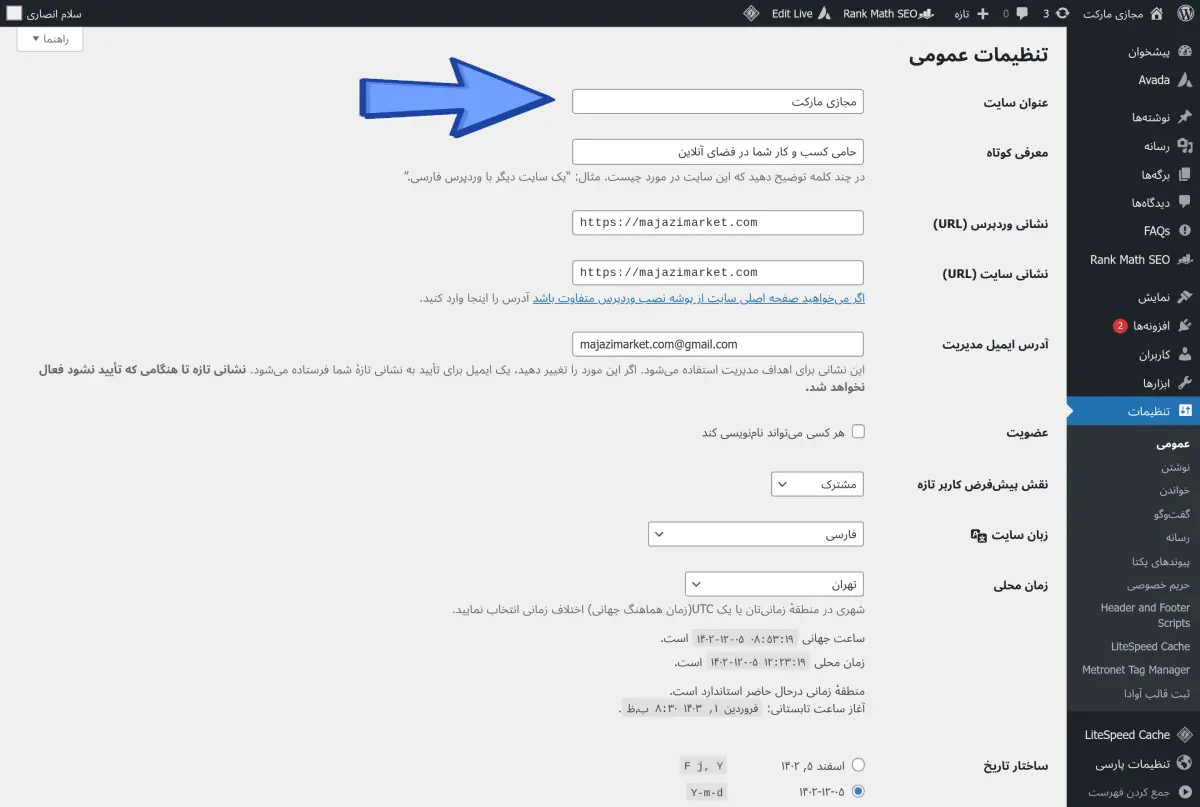Click the Rank Math SEO icon in admin bar
1200x807 pixels.
coord(928,14)
